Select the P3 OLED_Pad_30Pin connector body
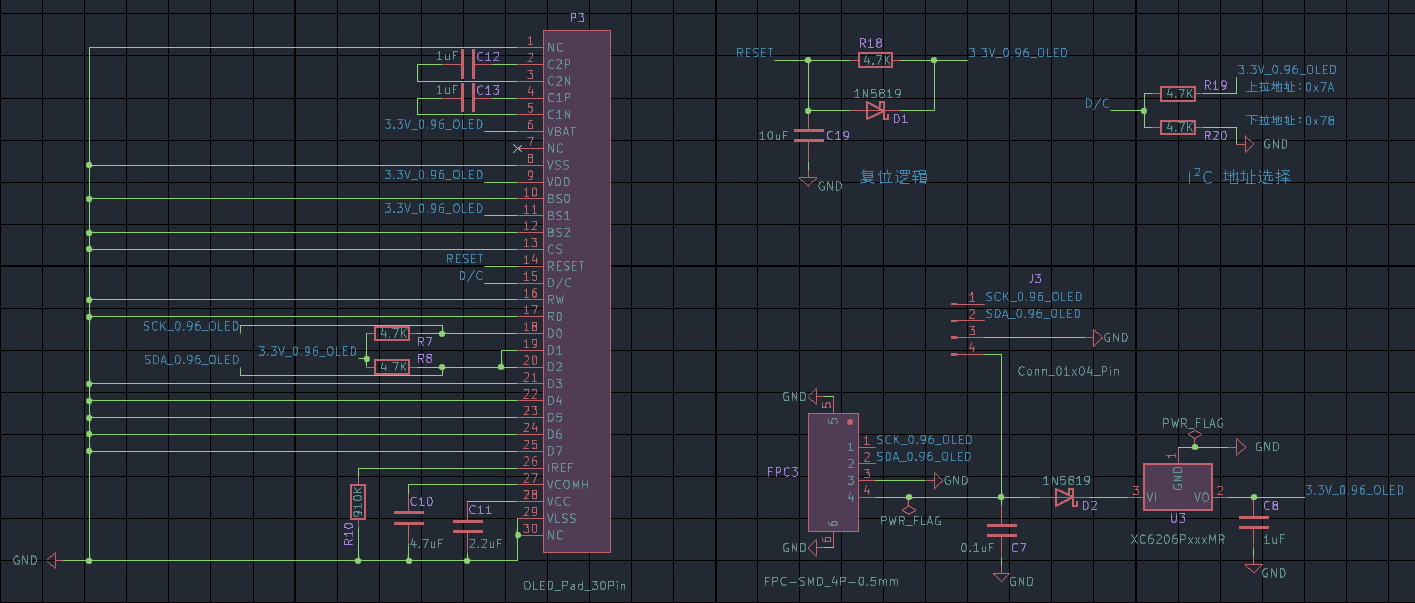Viewport: 1415px width, 603px height. [x=577, y=290]
